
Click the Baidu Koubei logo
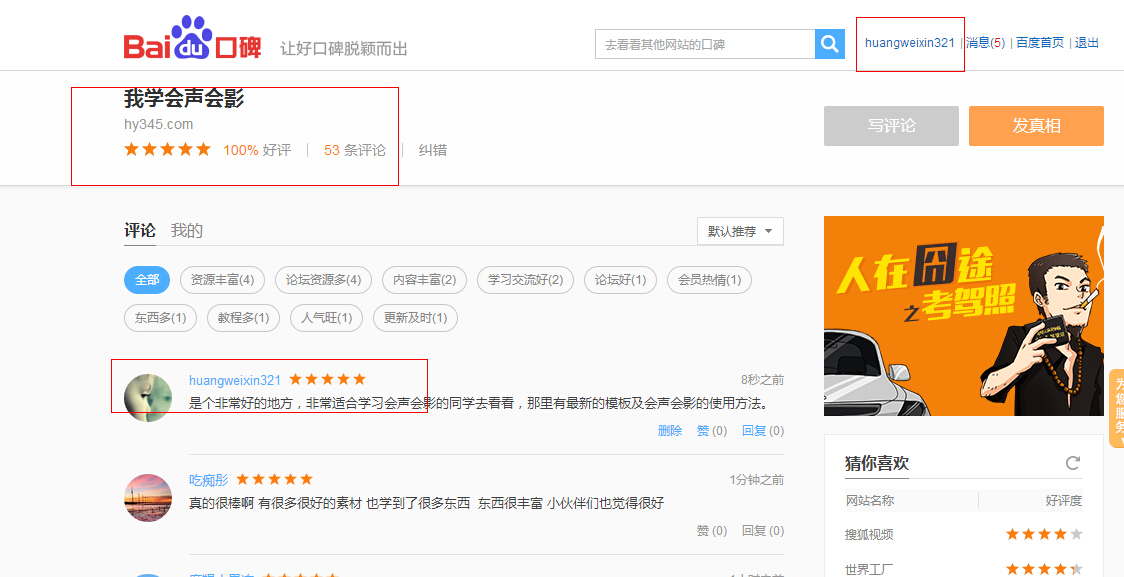pyautogui.click(x=192, y=38)
